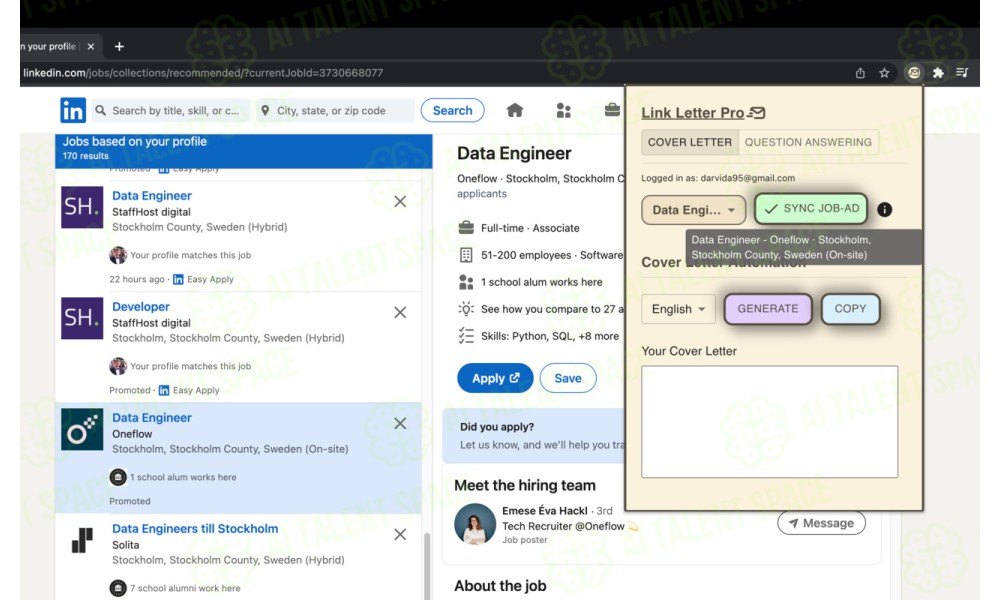Open the My Network people icon
Screen dimensions: 1000x600
pos(563,110)
